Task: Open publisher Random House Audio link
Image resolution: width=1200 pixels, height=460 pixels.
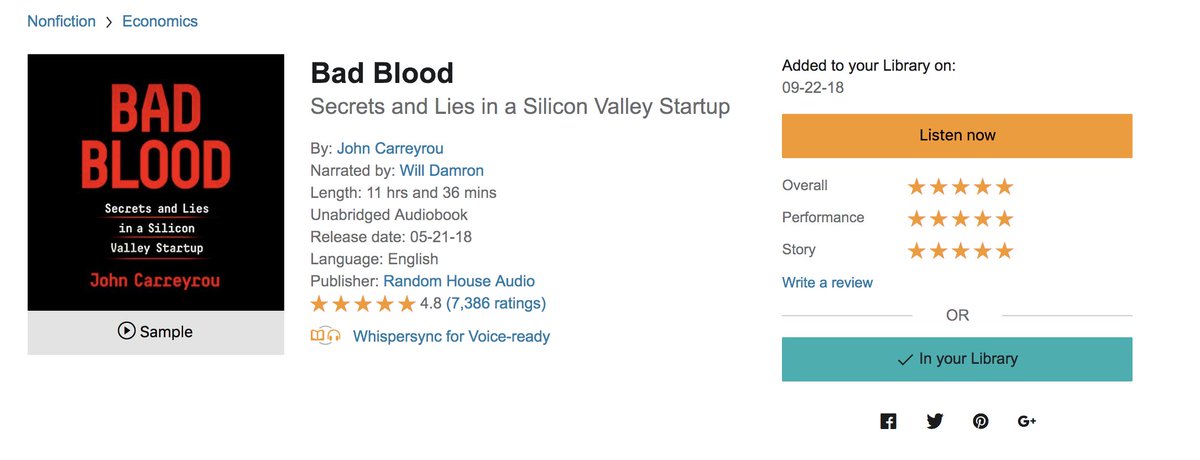Action: (x=459, y=281)
